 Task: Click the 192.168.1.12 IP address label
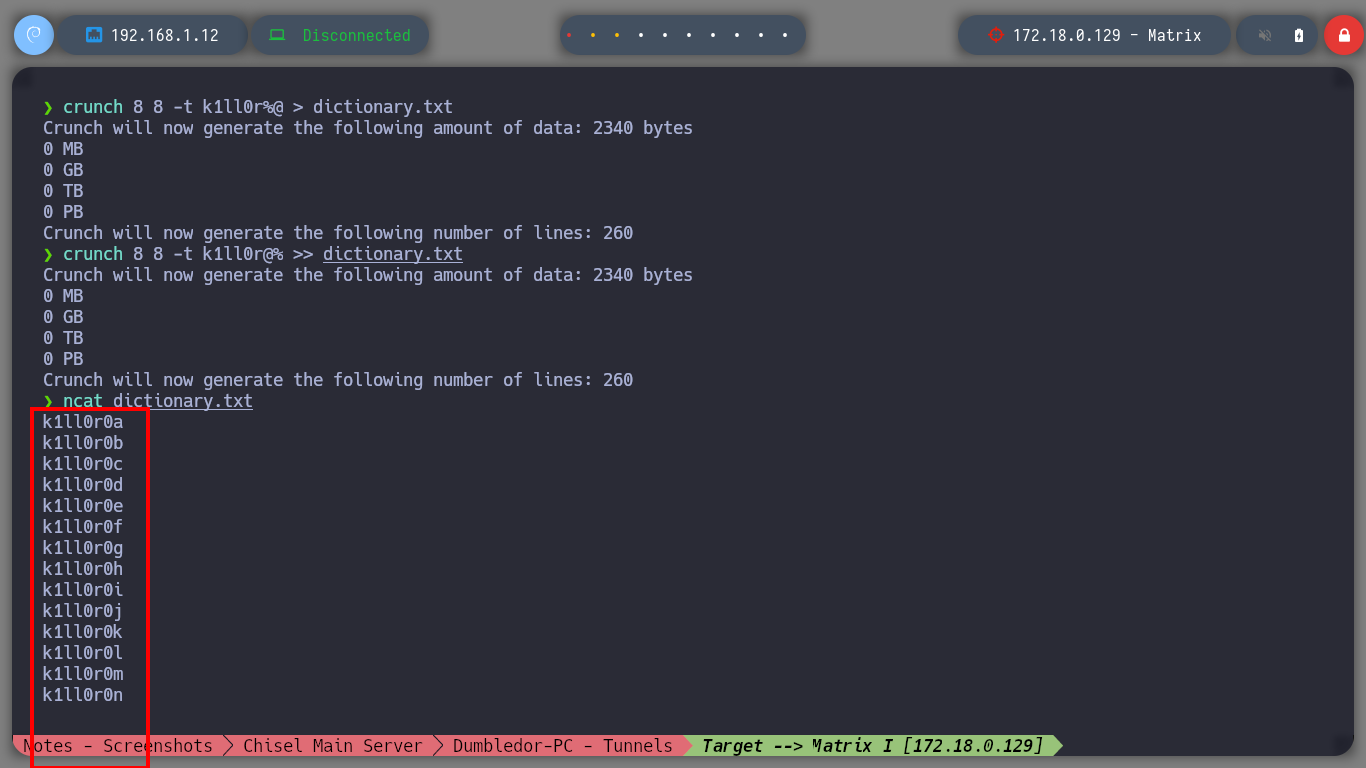point(165,35)
